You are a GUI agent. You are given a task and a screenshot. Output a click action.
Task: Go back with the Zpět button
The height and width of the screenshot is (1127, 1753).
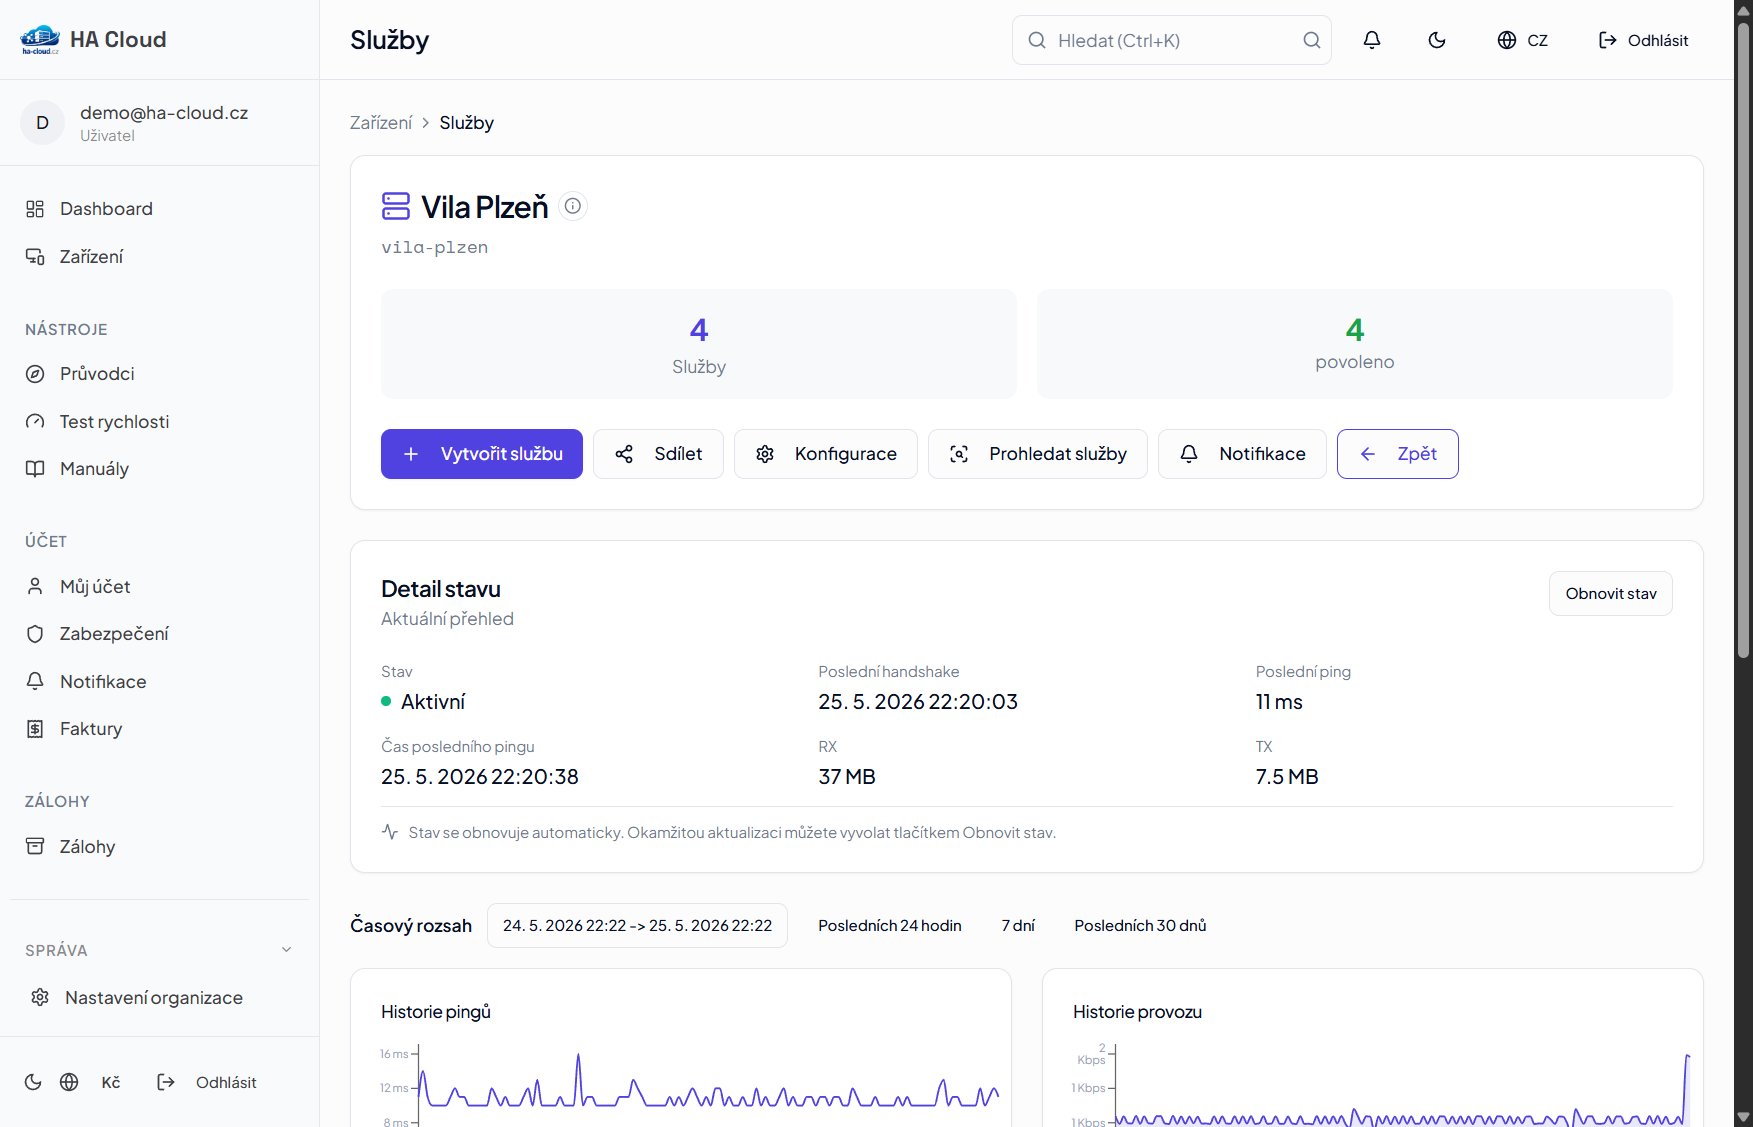[1398, 454]
